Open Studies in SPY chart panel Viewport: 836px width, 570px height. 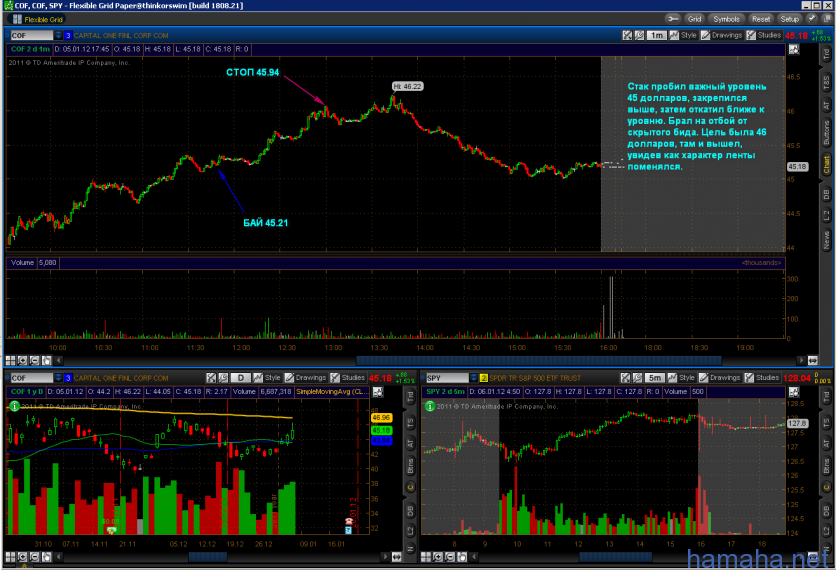763,378
